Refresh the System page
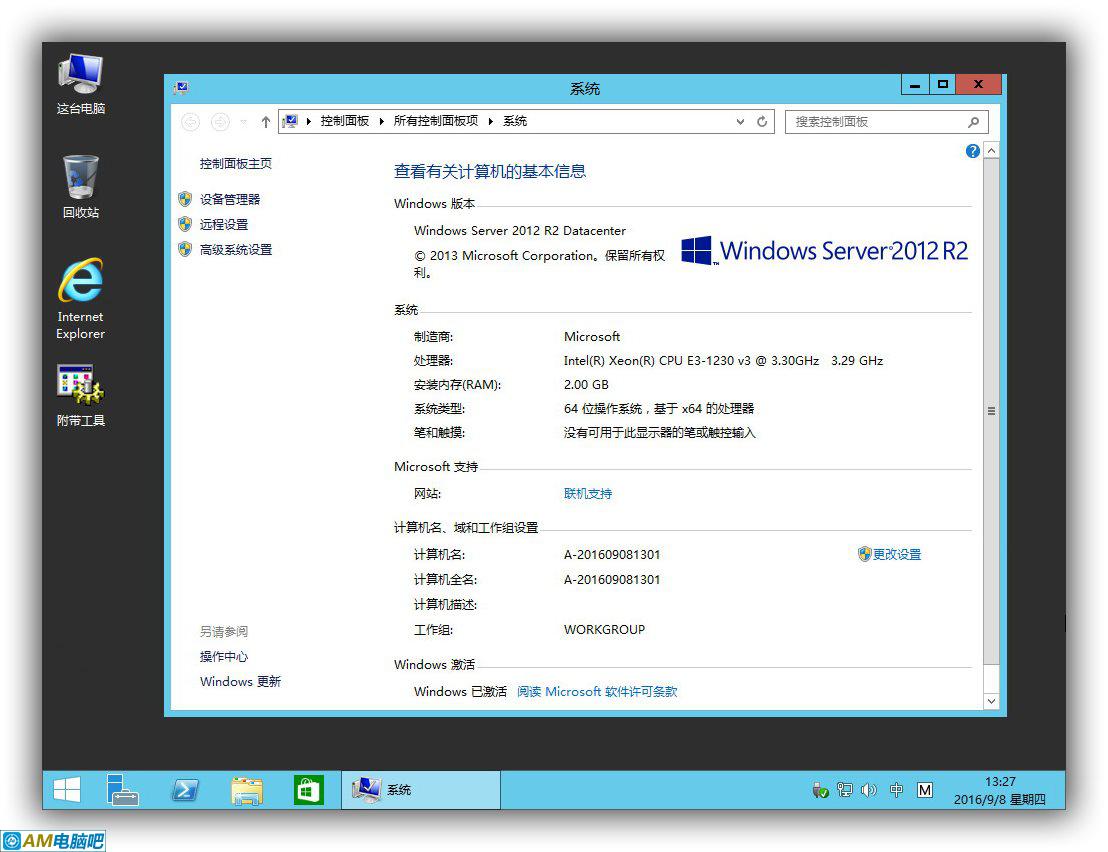The image size is (1108, 852). point(762,122)
